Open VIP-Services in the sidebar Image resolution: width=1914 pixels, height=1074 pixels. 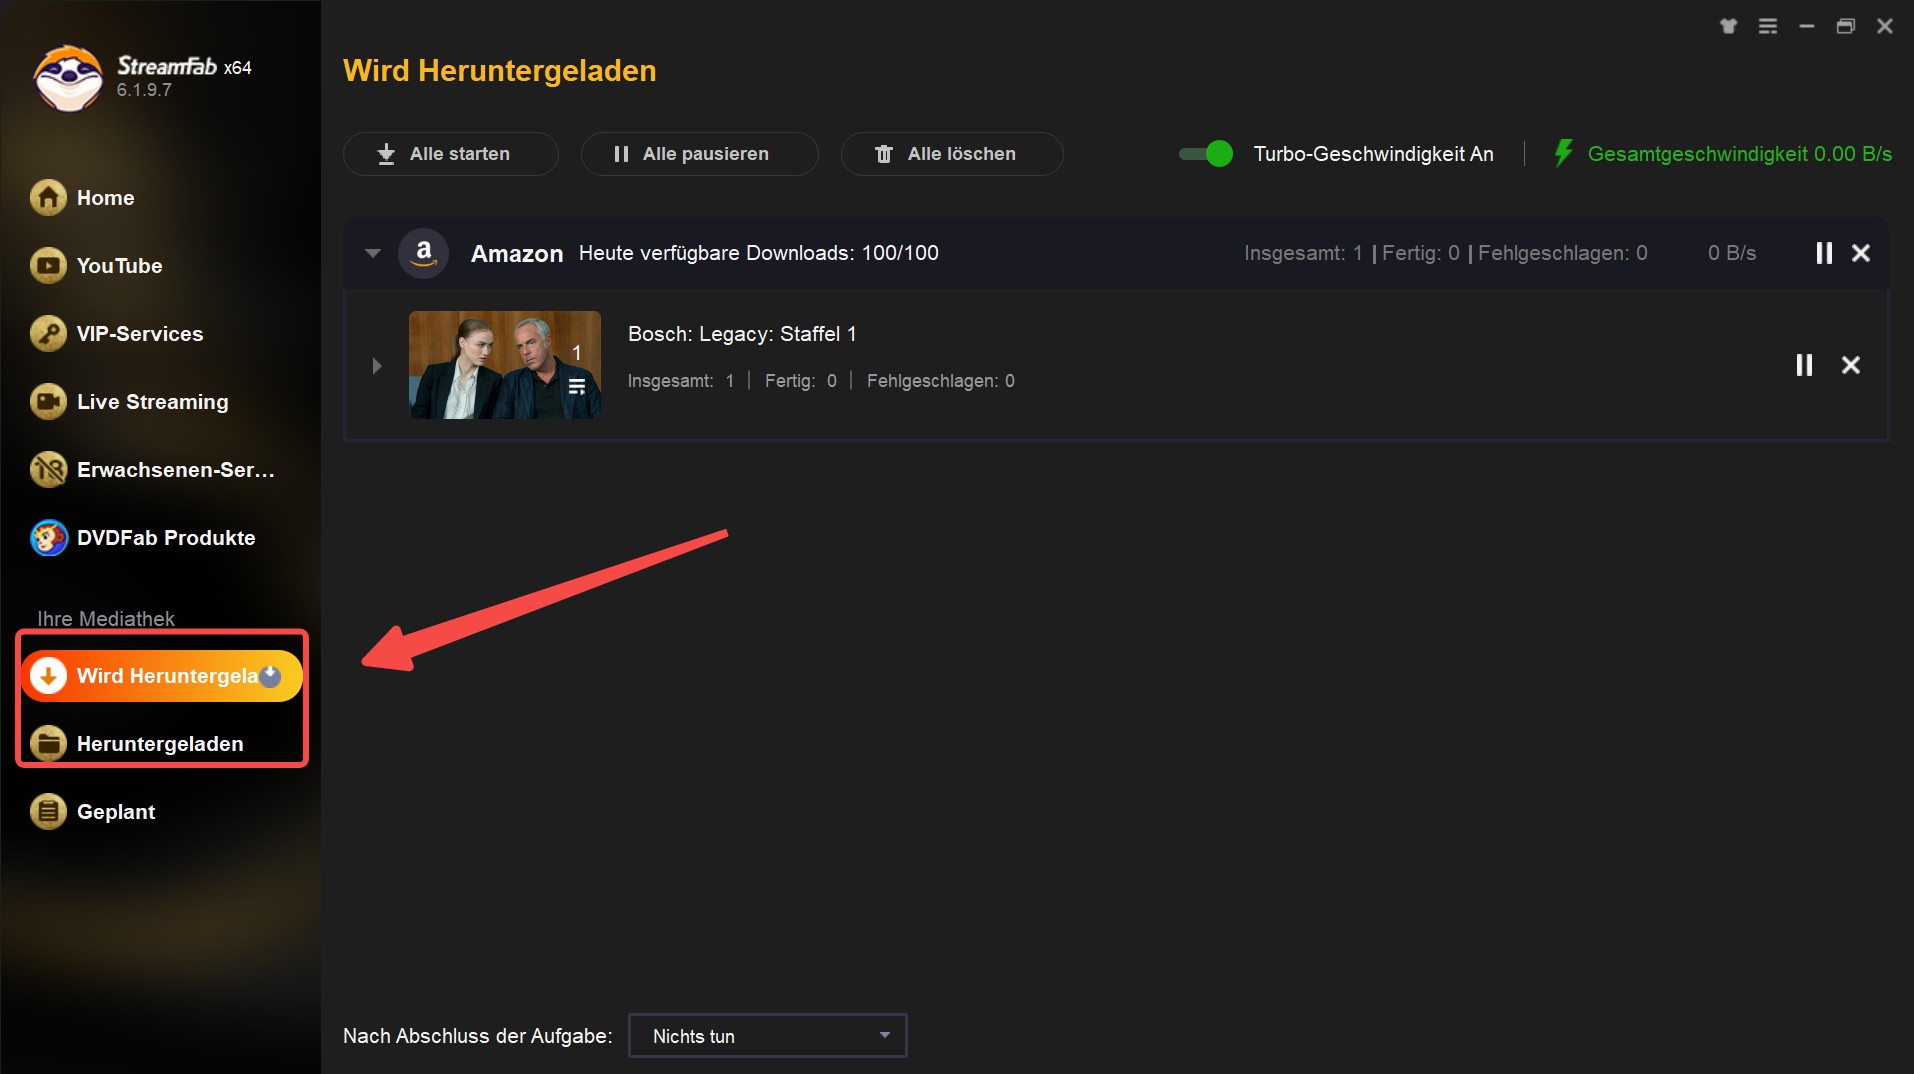[x=116, y=334]
